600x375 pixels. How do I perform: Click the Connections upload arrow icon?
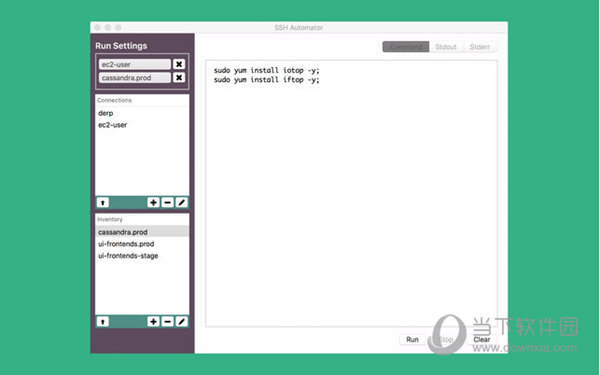[103, 202]
